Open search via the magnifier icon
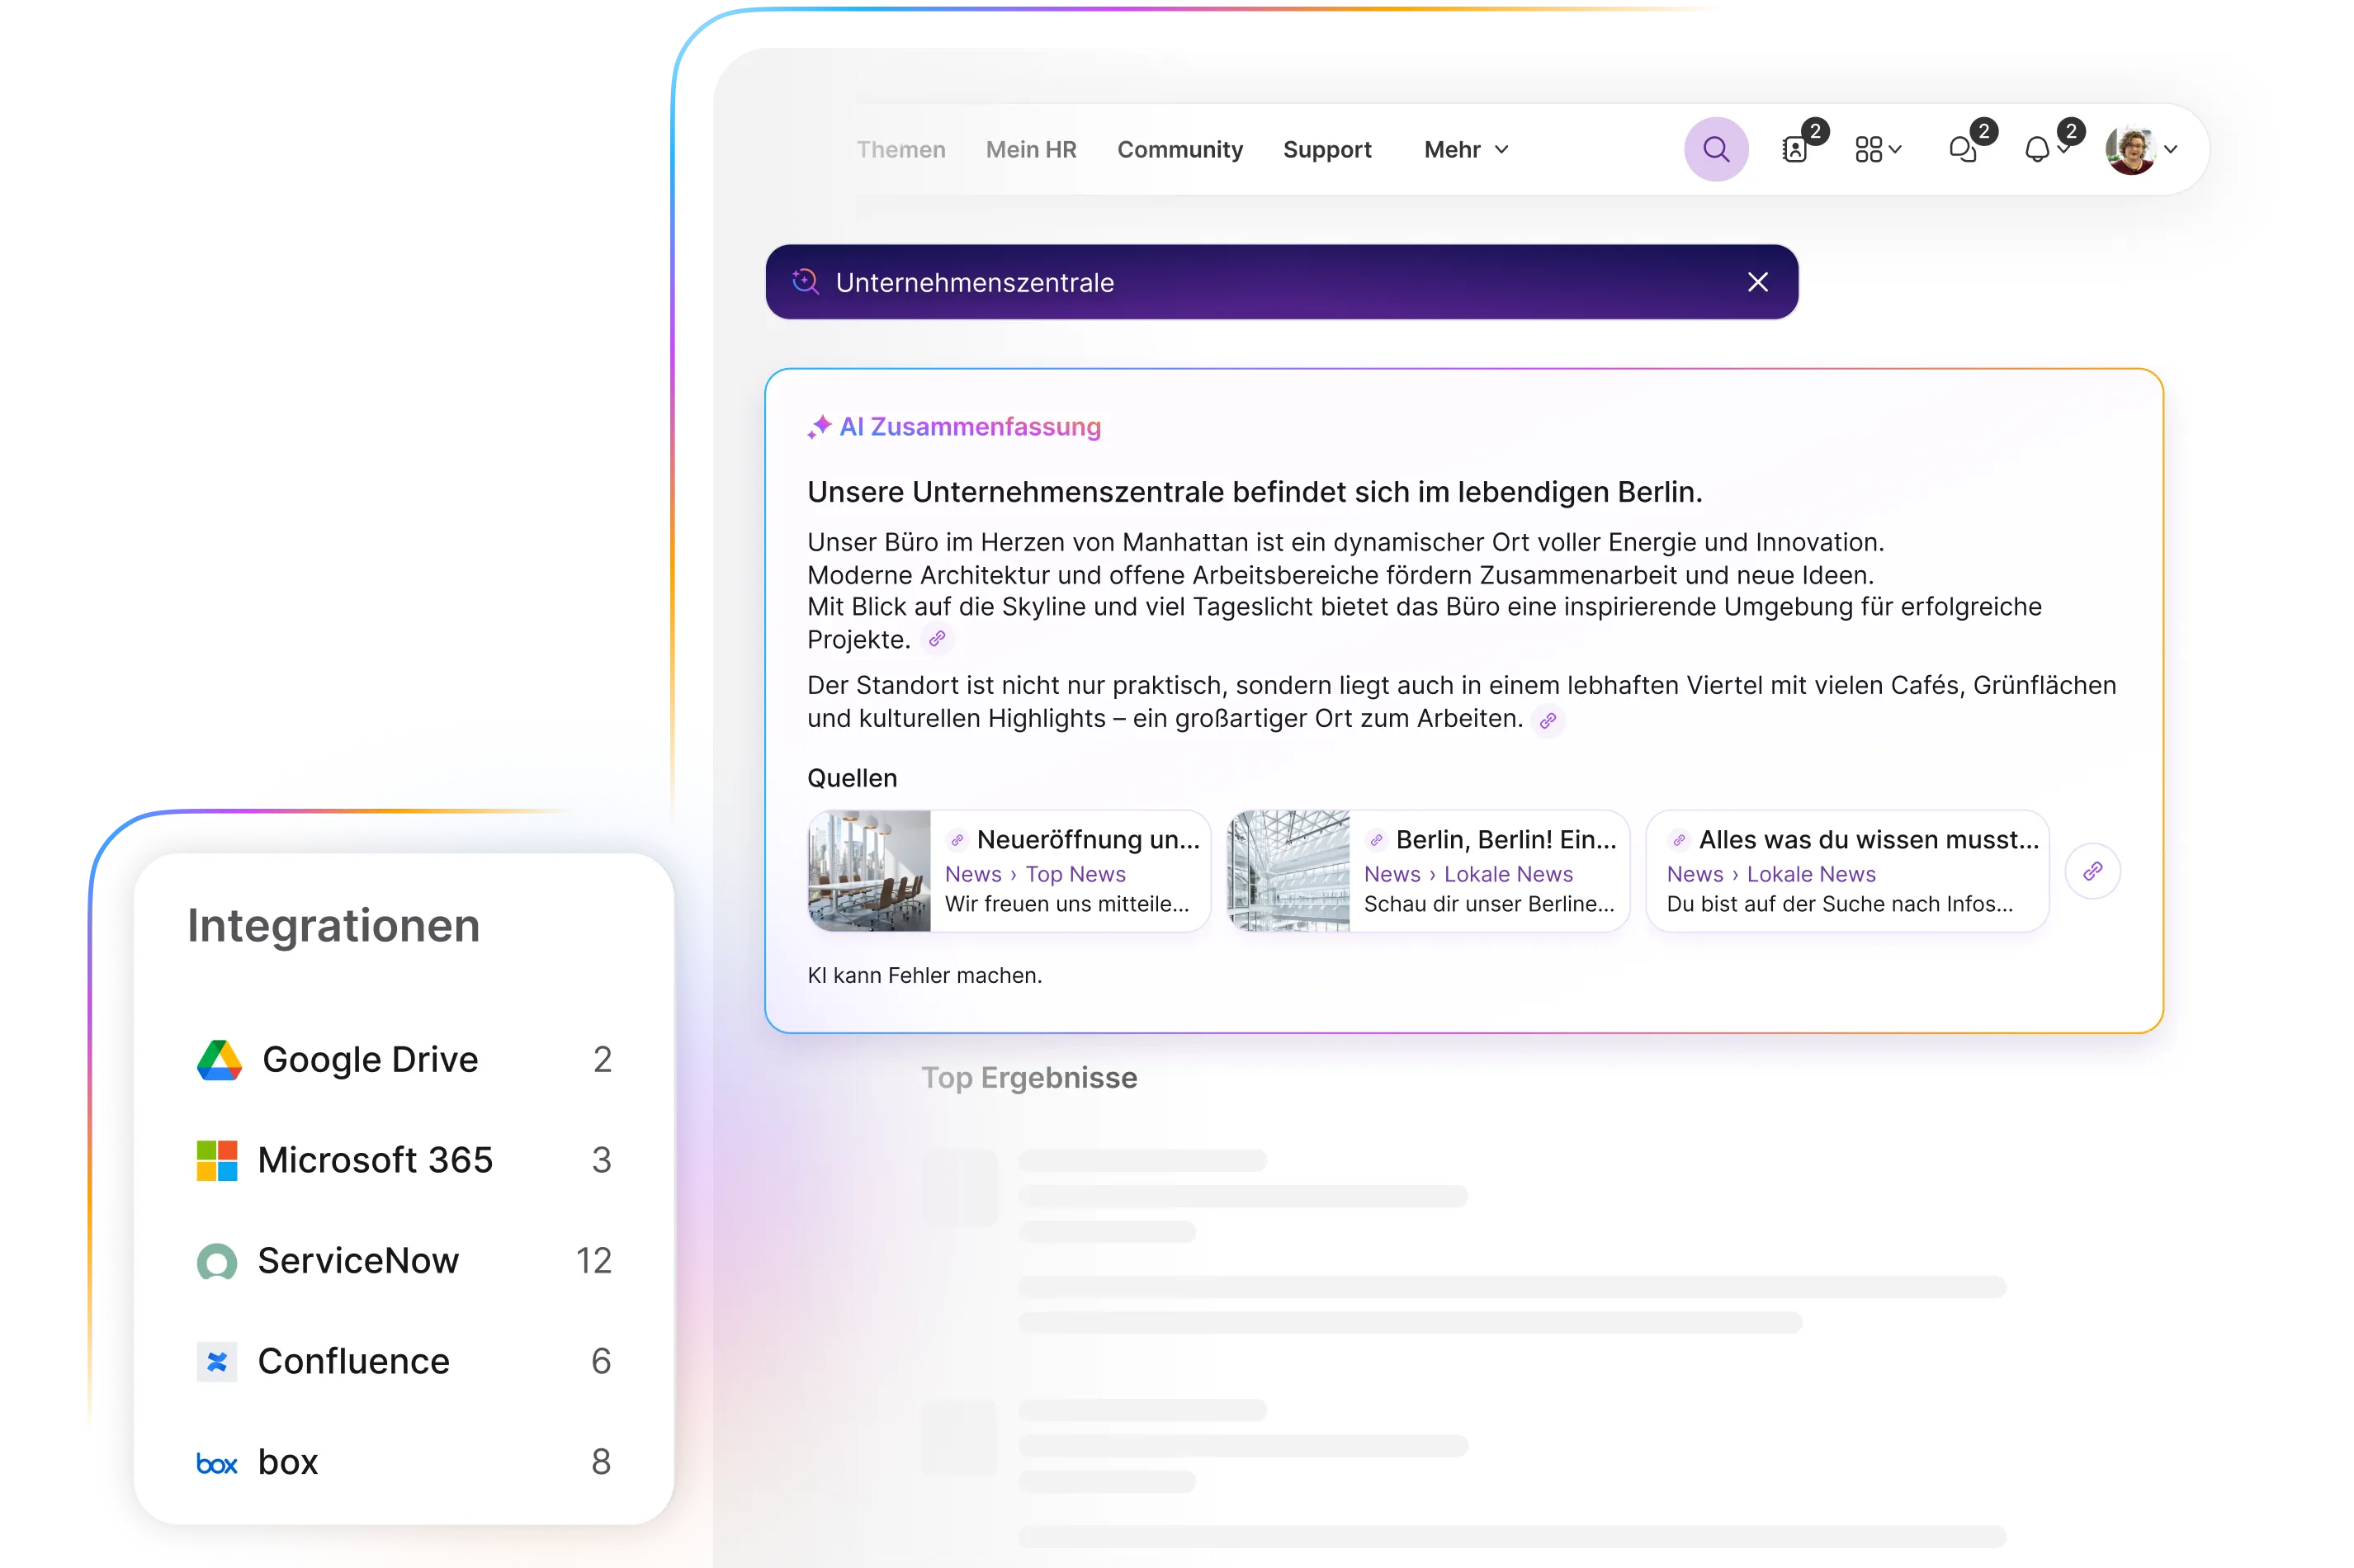The image size is (2354, 1568). coord(1716,149)
